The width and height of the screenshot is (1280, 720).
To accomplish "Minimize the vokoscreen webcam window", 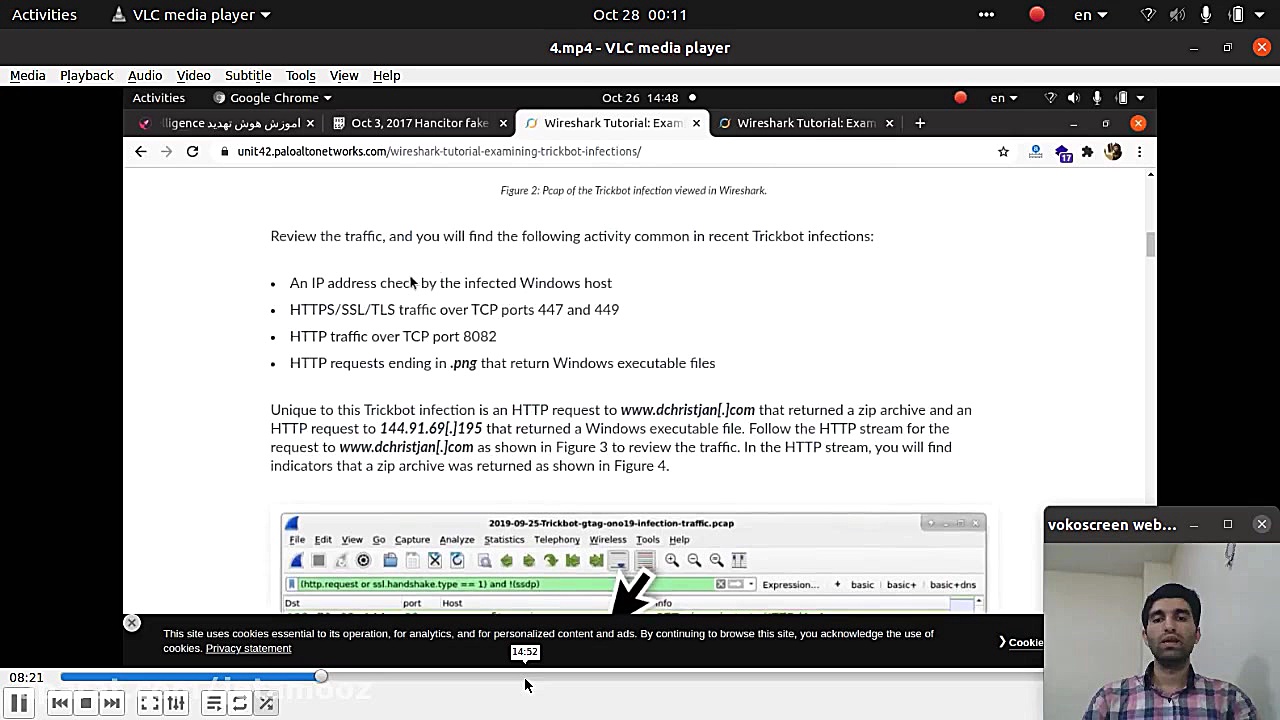I will [1194, 524].
